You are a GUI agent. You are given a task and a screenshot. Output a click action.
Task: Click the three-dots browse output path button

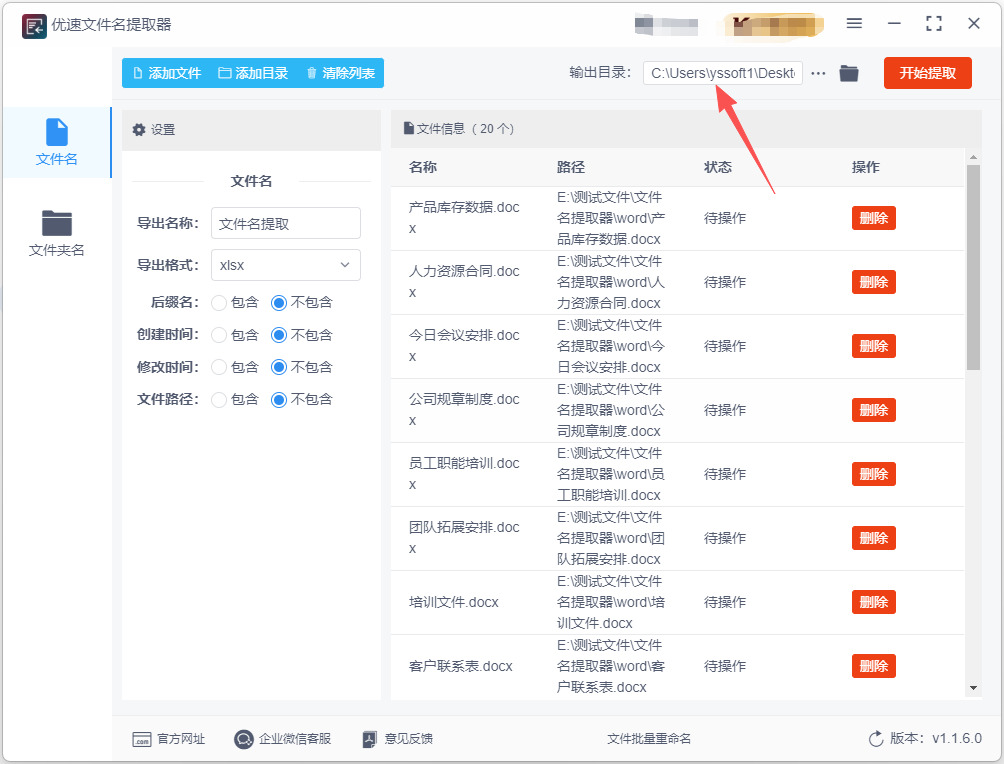[x=818, y=73]
